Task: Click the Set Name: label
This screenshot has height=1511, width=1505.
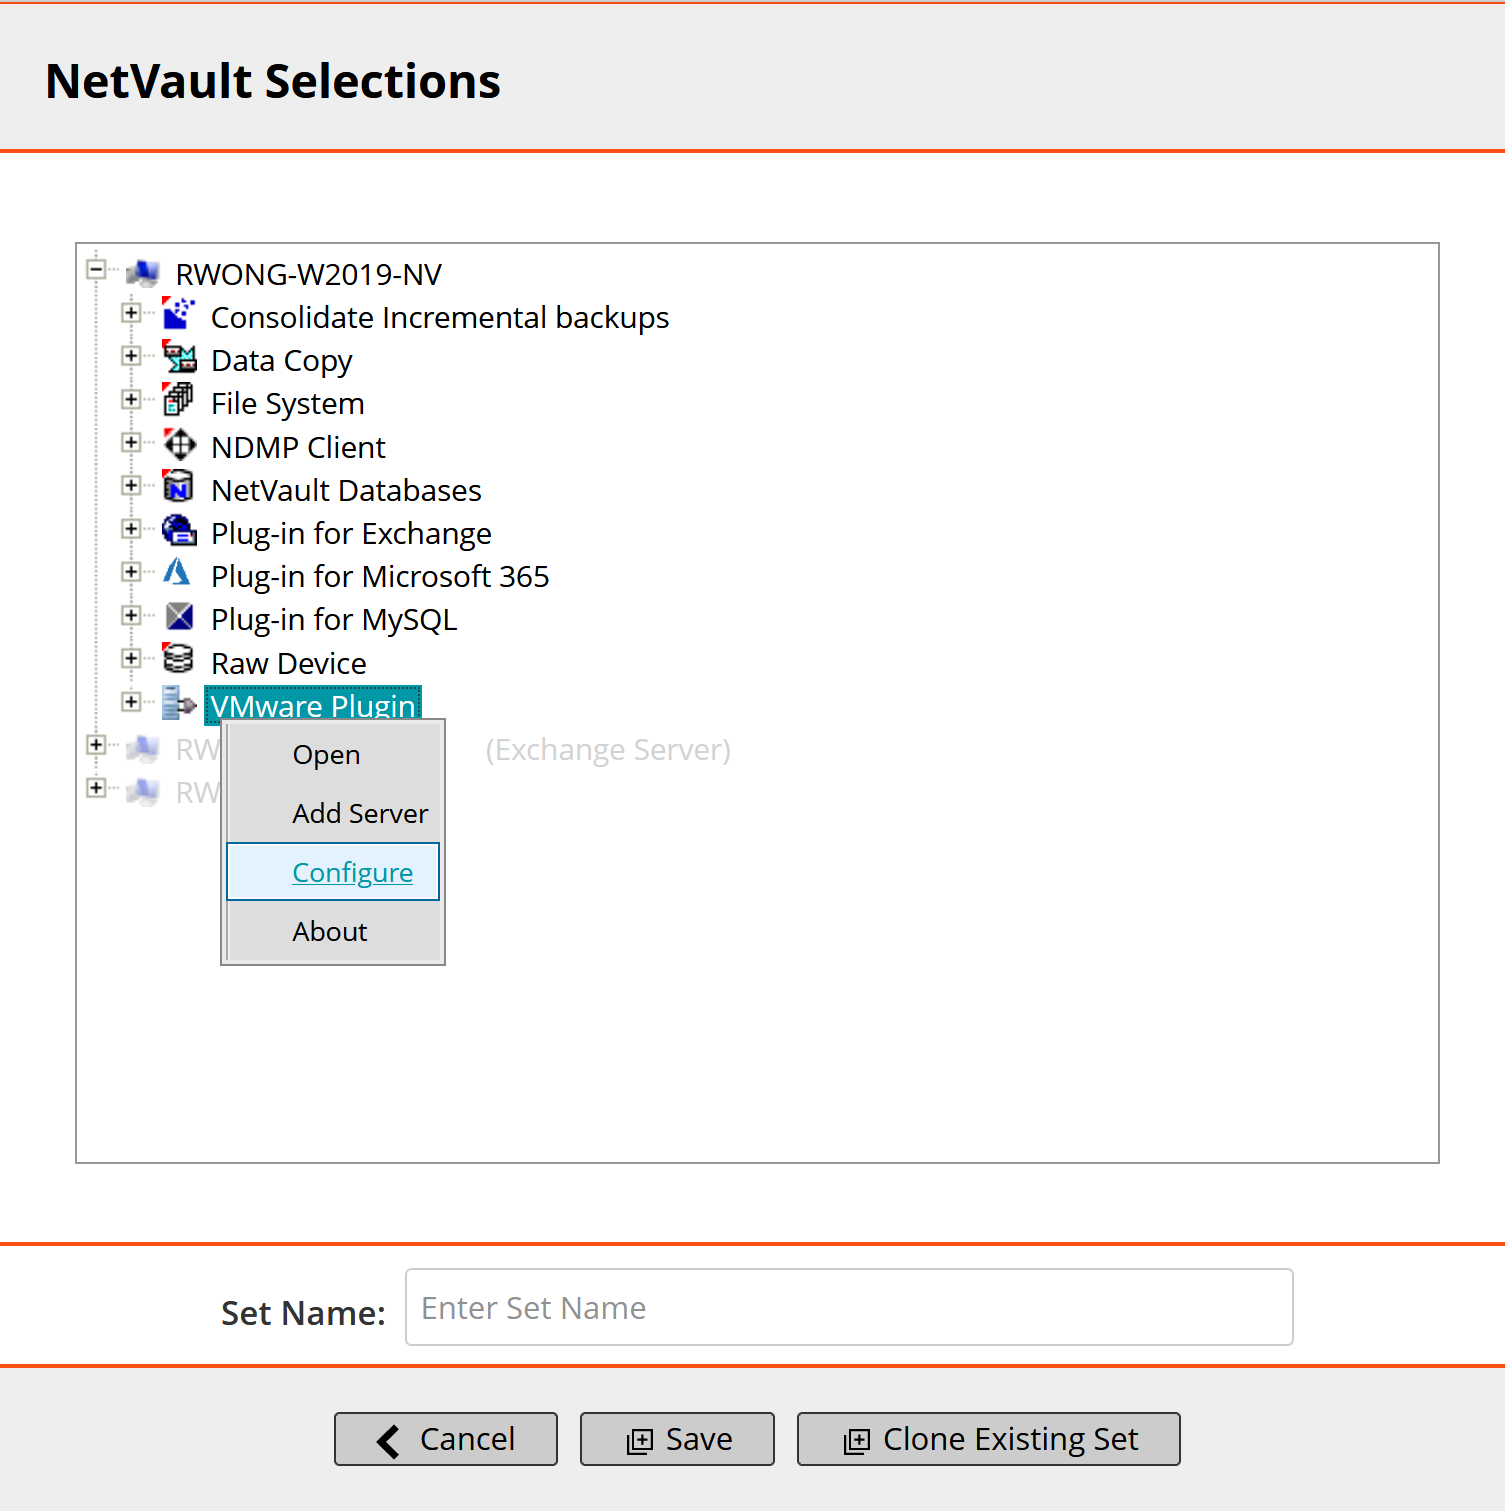Action: tap(303, 1313)
